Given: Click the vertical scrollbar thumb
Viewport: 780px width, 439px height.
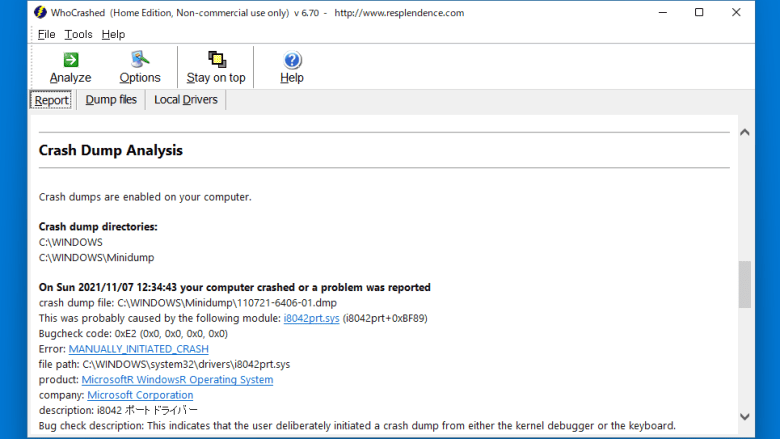Looking at the screenshot, I should [x=745, y=284].
